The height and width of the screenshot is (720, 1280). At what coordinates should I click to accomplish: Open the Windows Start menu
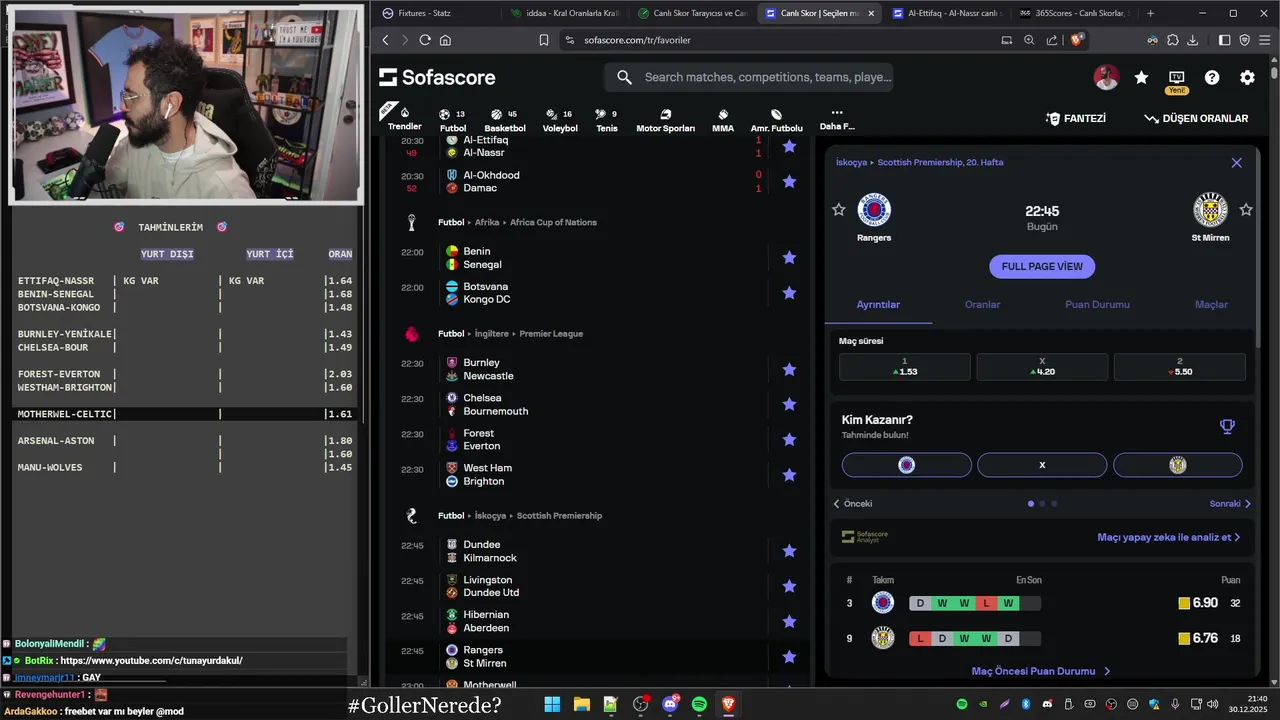pos(552,704)
